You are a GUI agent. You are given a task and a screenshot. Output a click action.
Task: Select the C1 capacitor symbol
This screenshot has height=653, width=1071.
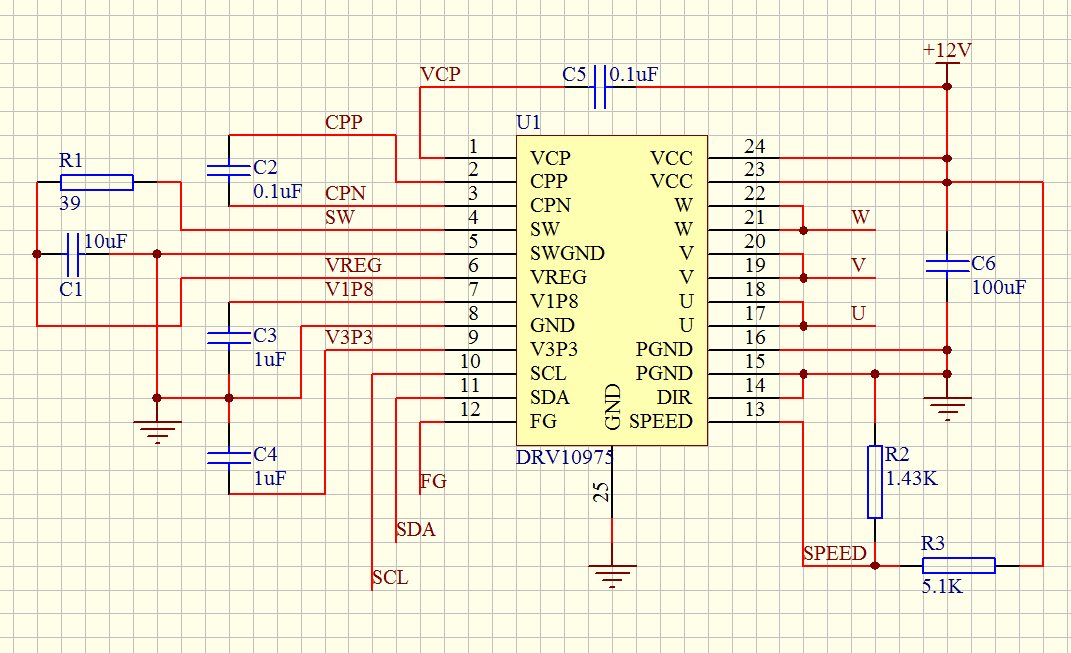point(73,254)
